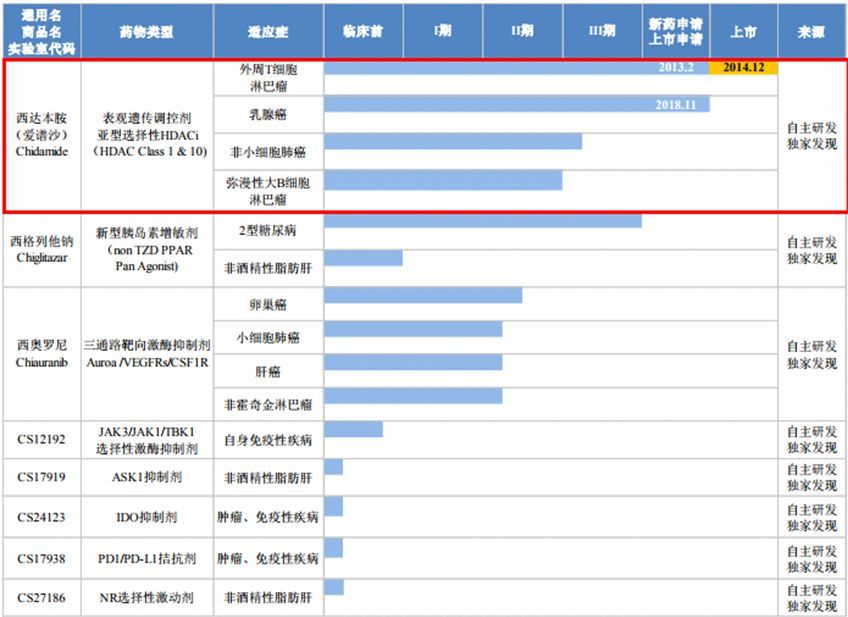Click the 卵巢癌 progress bar
The height and width of the screenshot is (617, 848).
(x=423, y=295)
